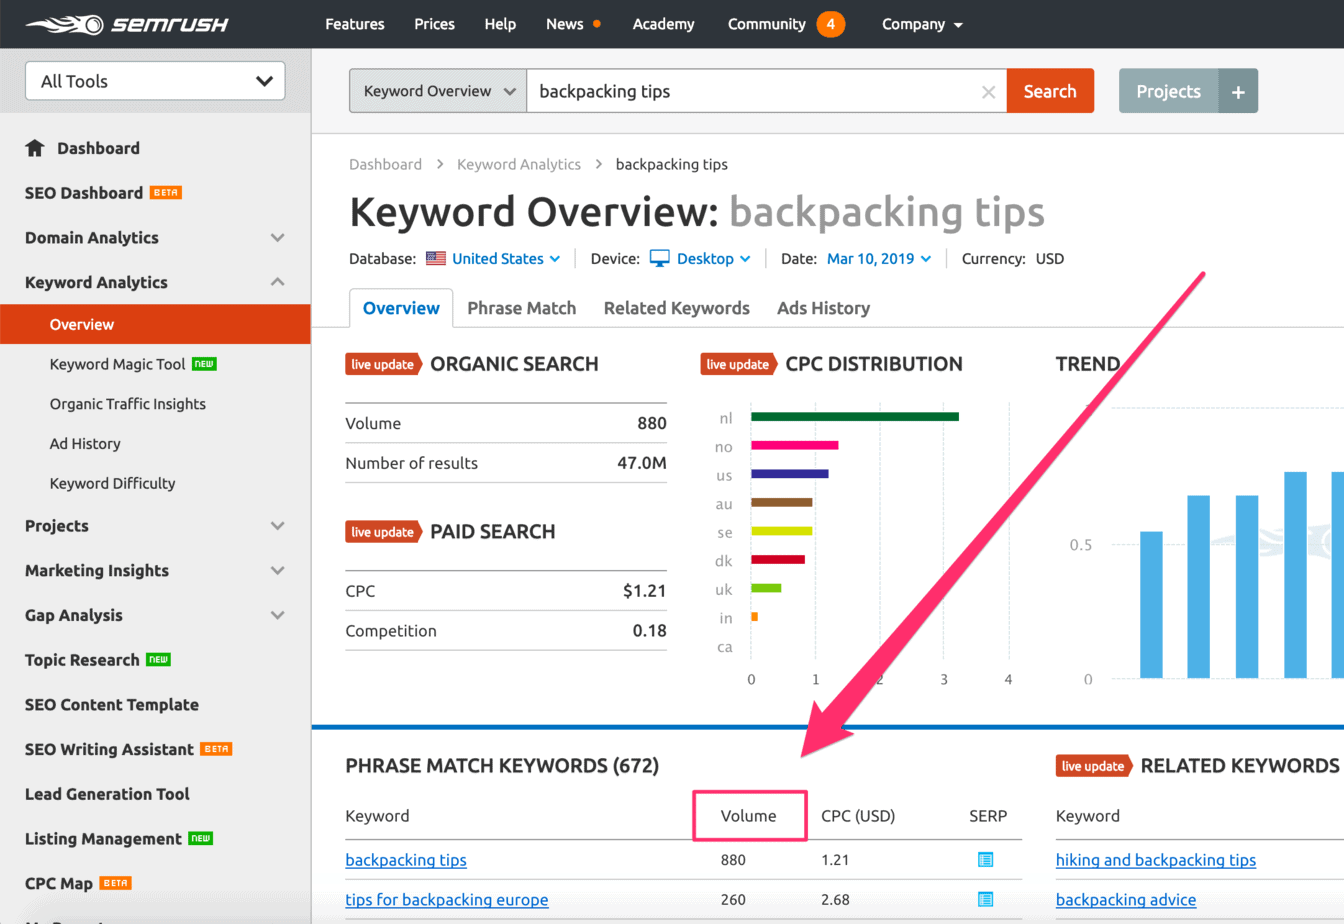The image size is (1344, 924).
Task: Switch to the Phrase Match tab
Action: click(521, 308)
